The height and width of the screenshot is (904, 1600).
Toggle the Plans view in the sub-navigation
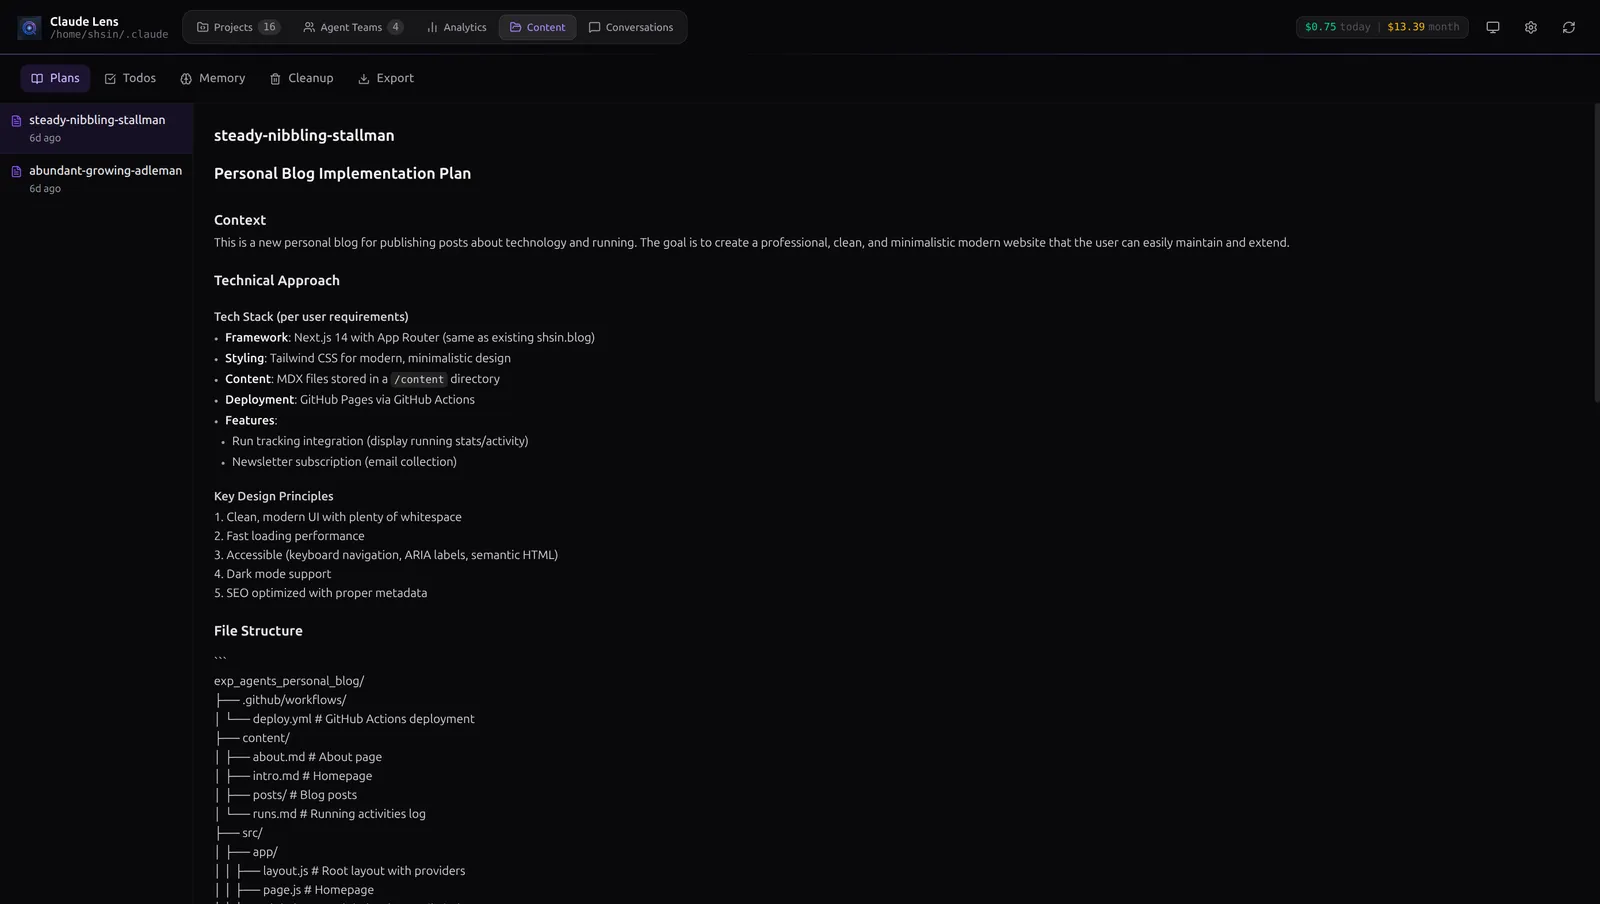click(55, 77)
